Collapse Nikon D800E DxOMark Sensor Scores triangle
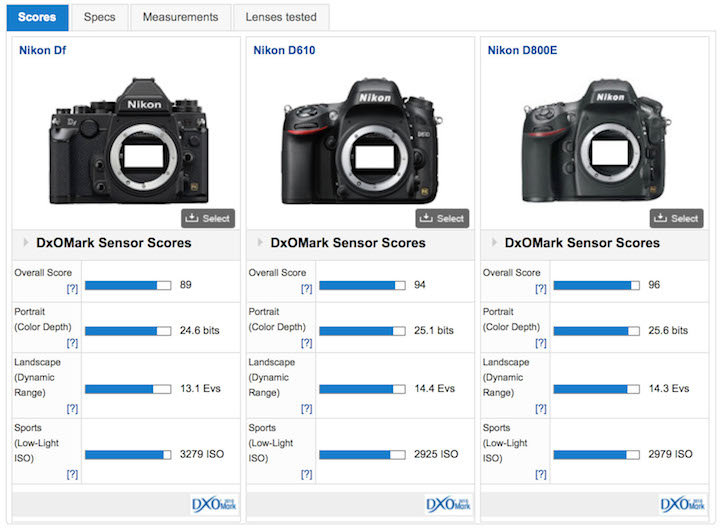 click(x=494, y=242)
